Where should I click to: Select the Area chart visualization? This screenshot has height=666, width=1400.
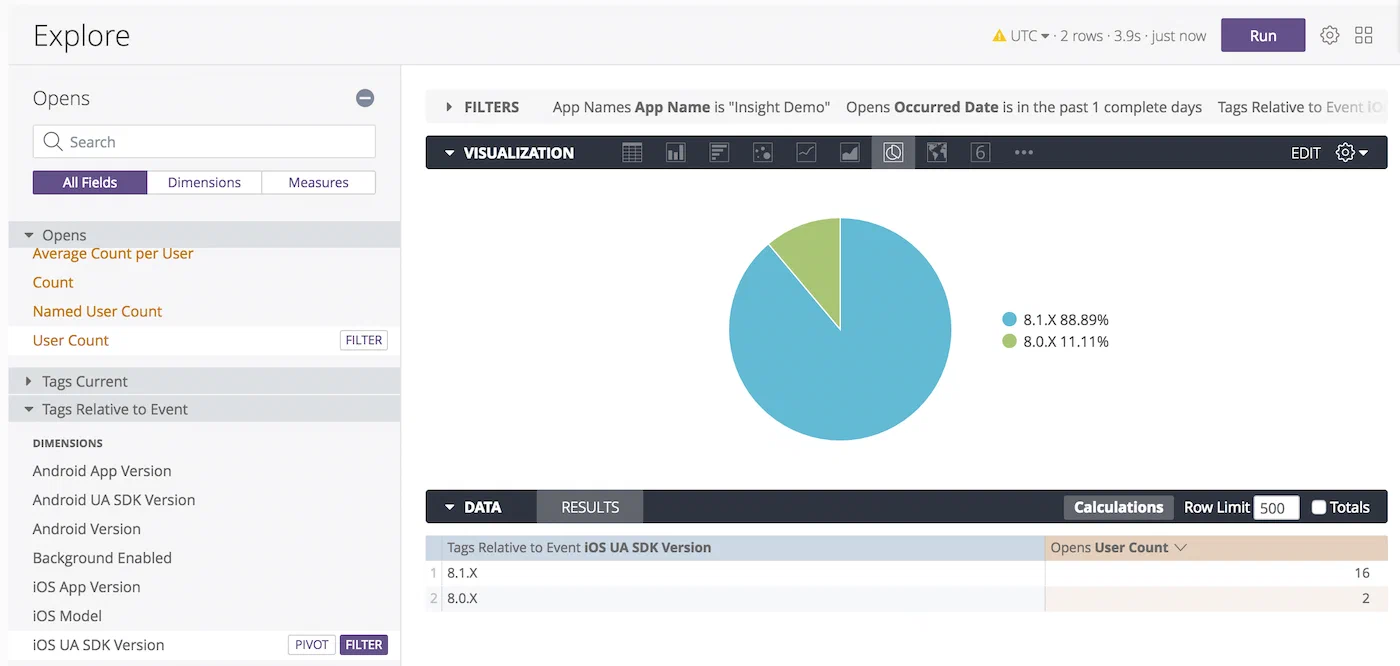[x=849, y=152]
